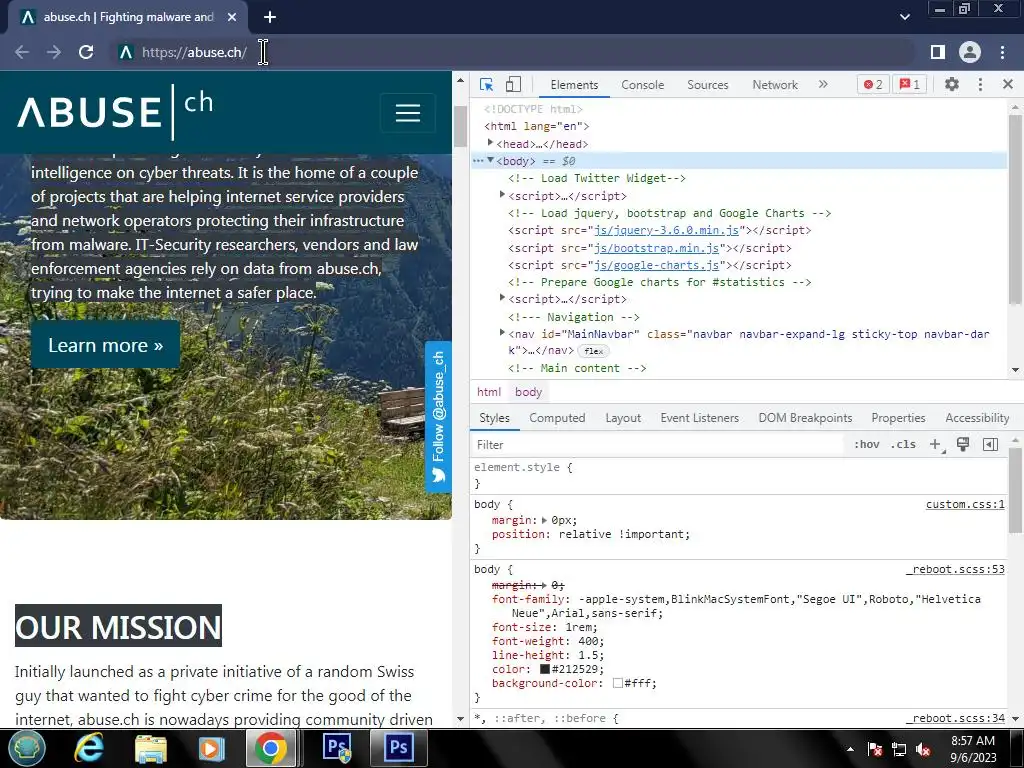
Task: Toggle the :hov element state panel
Action: point(867,445)
